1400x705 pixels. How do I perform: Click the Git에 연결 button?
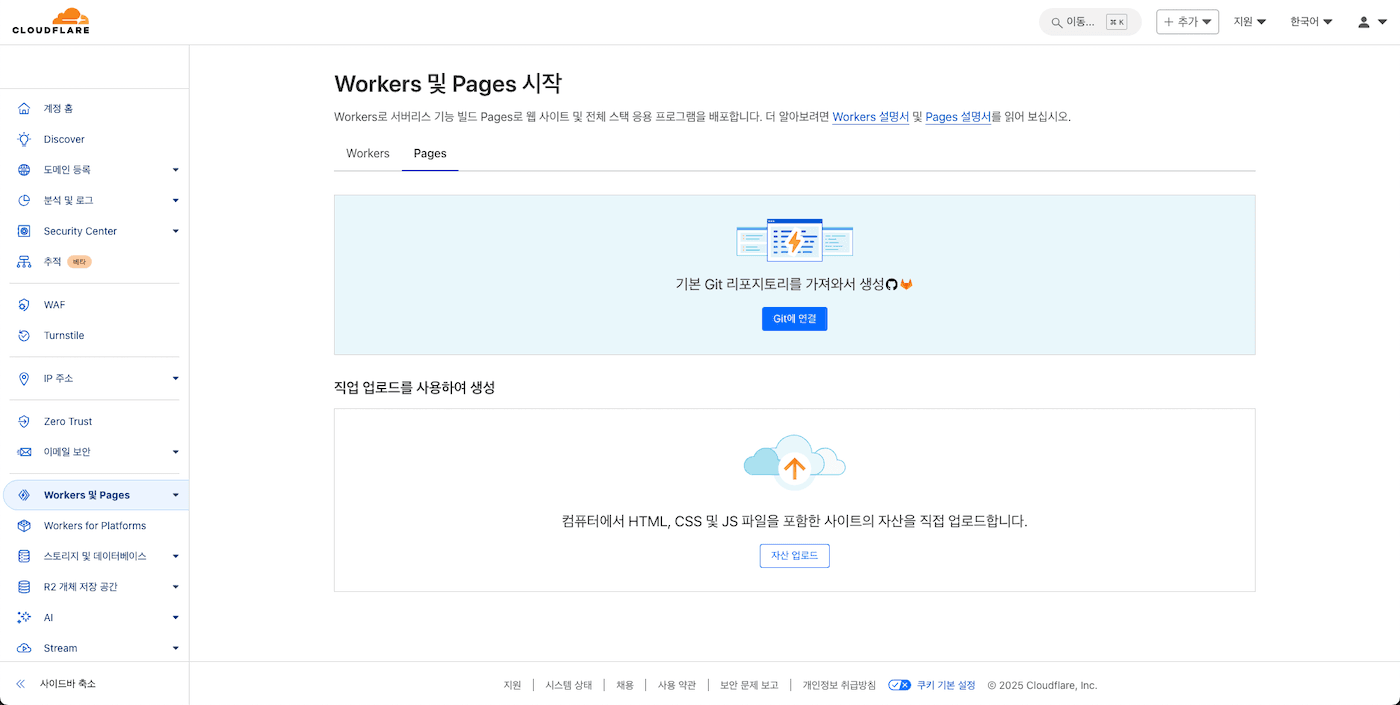click(x=794, y=318)
